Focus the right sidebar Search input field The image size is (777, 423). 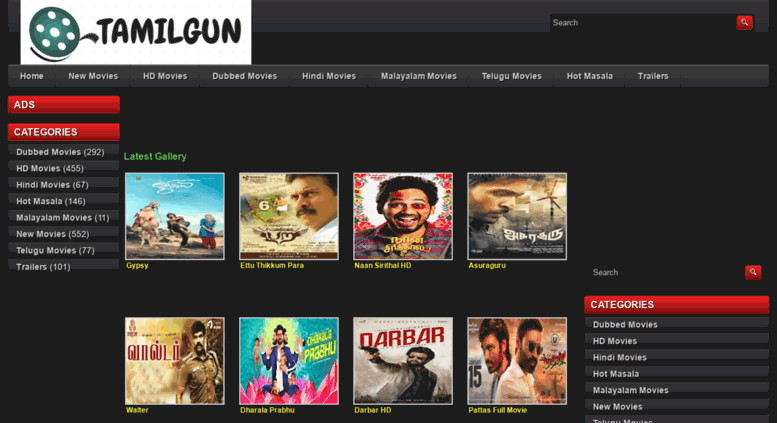667,272
